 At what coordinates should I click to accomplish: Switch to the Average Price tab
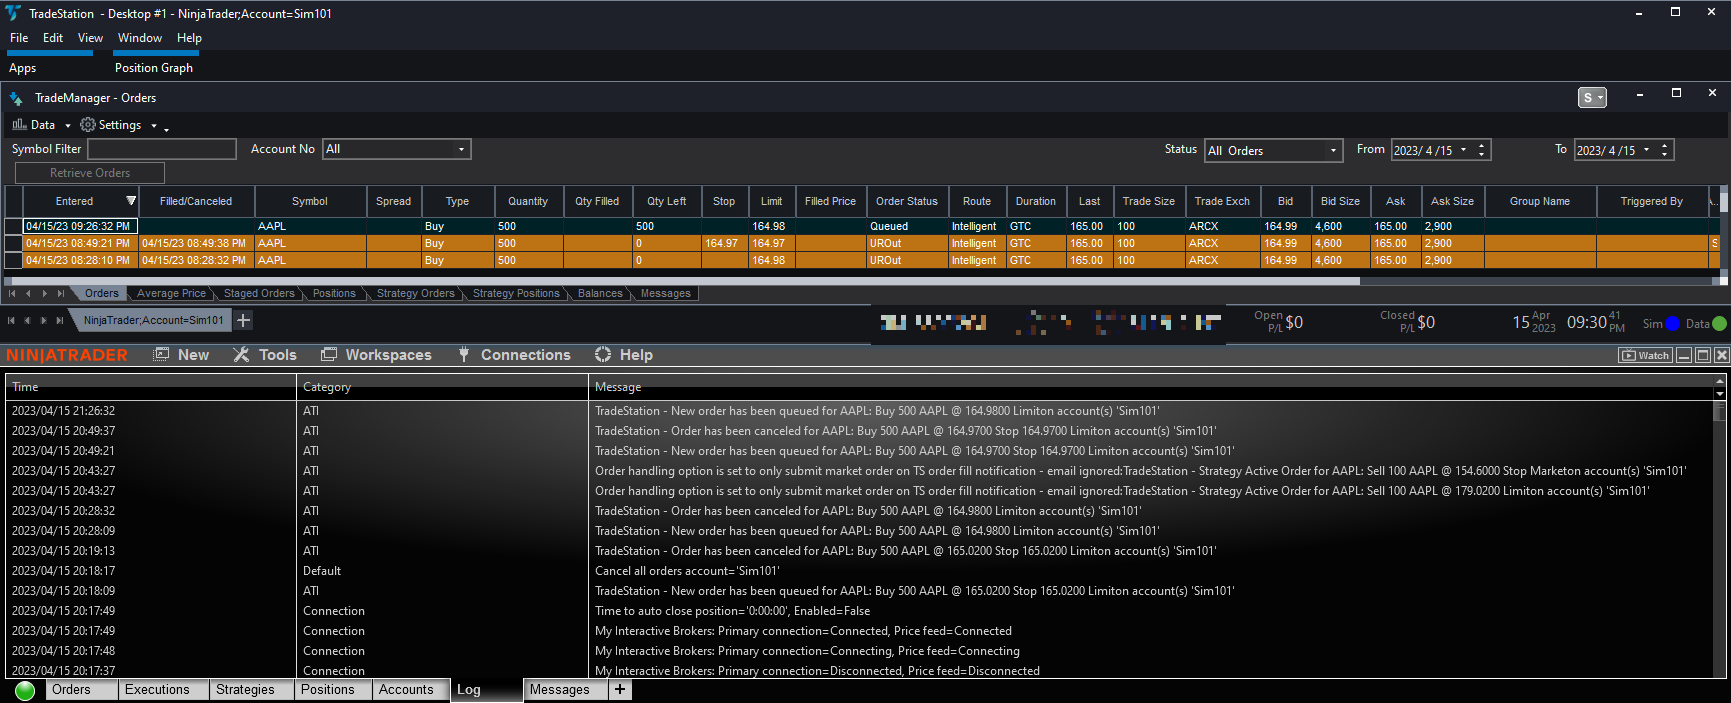(171, 294)
